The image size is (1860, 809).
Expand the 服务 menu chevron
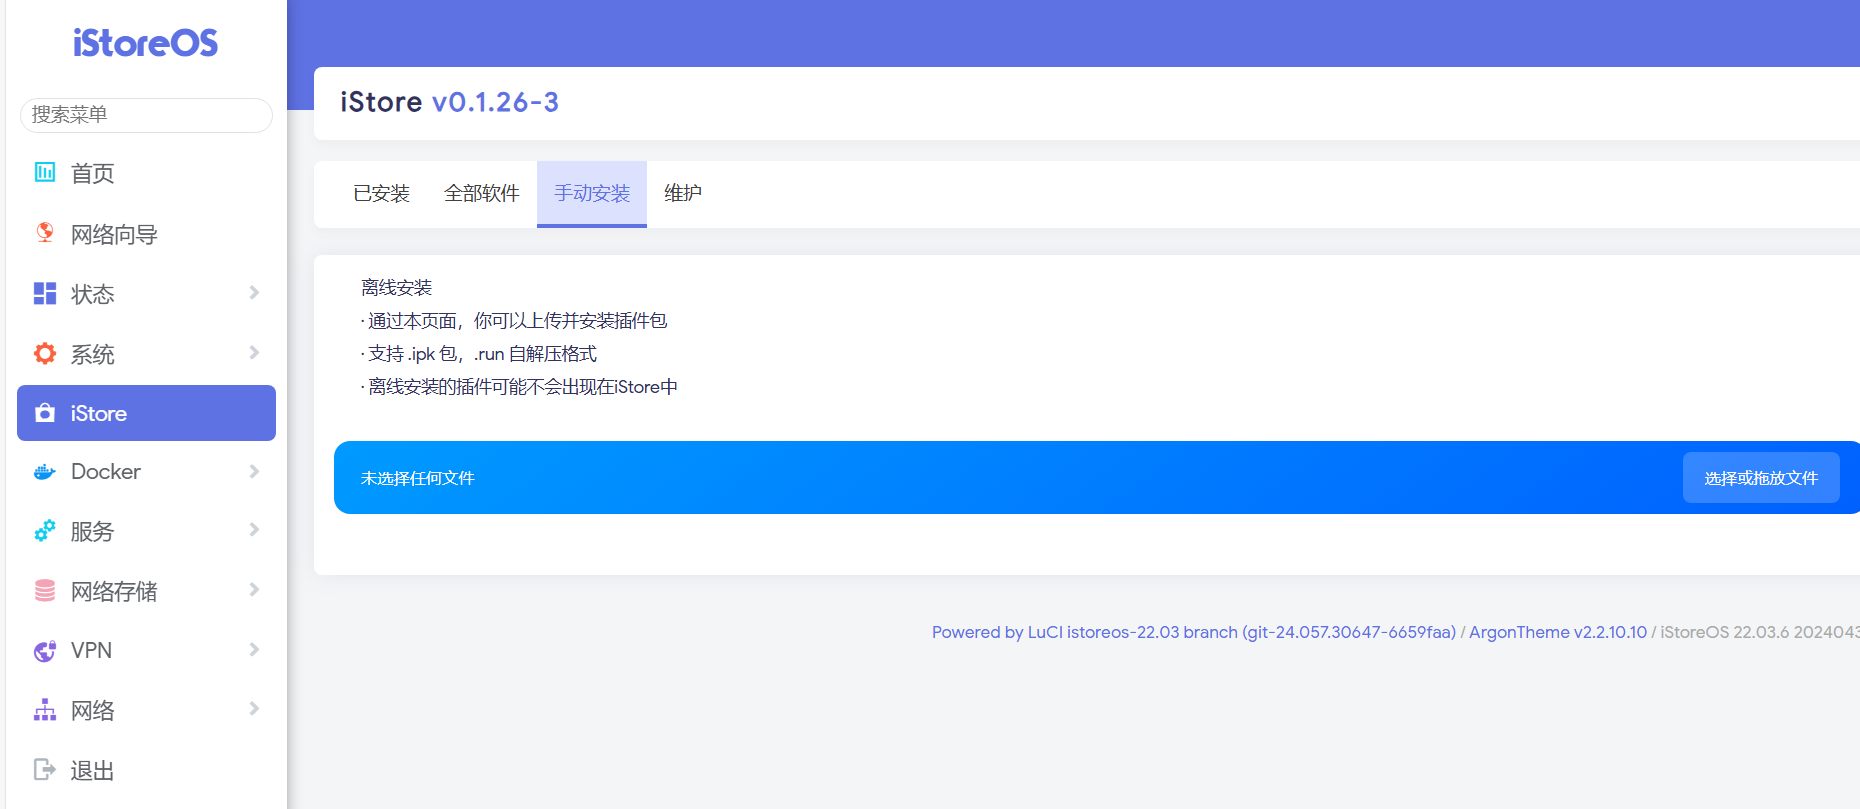point(254,530)
